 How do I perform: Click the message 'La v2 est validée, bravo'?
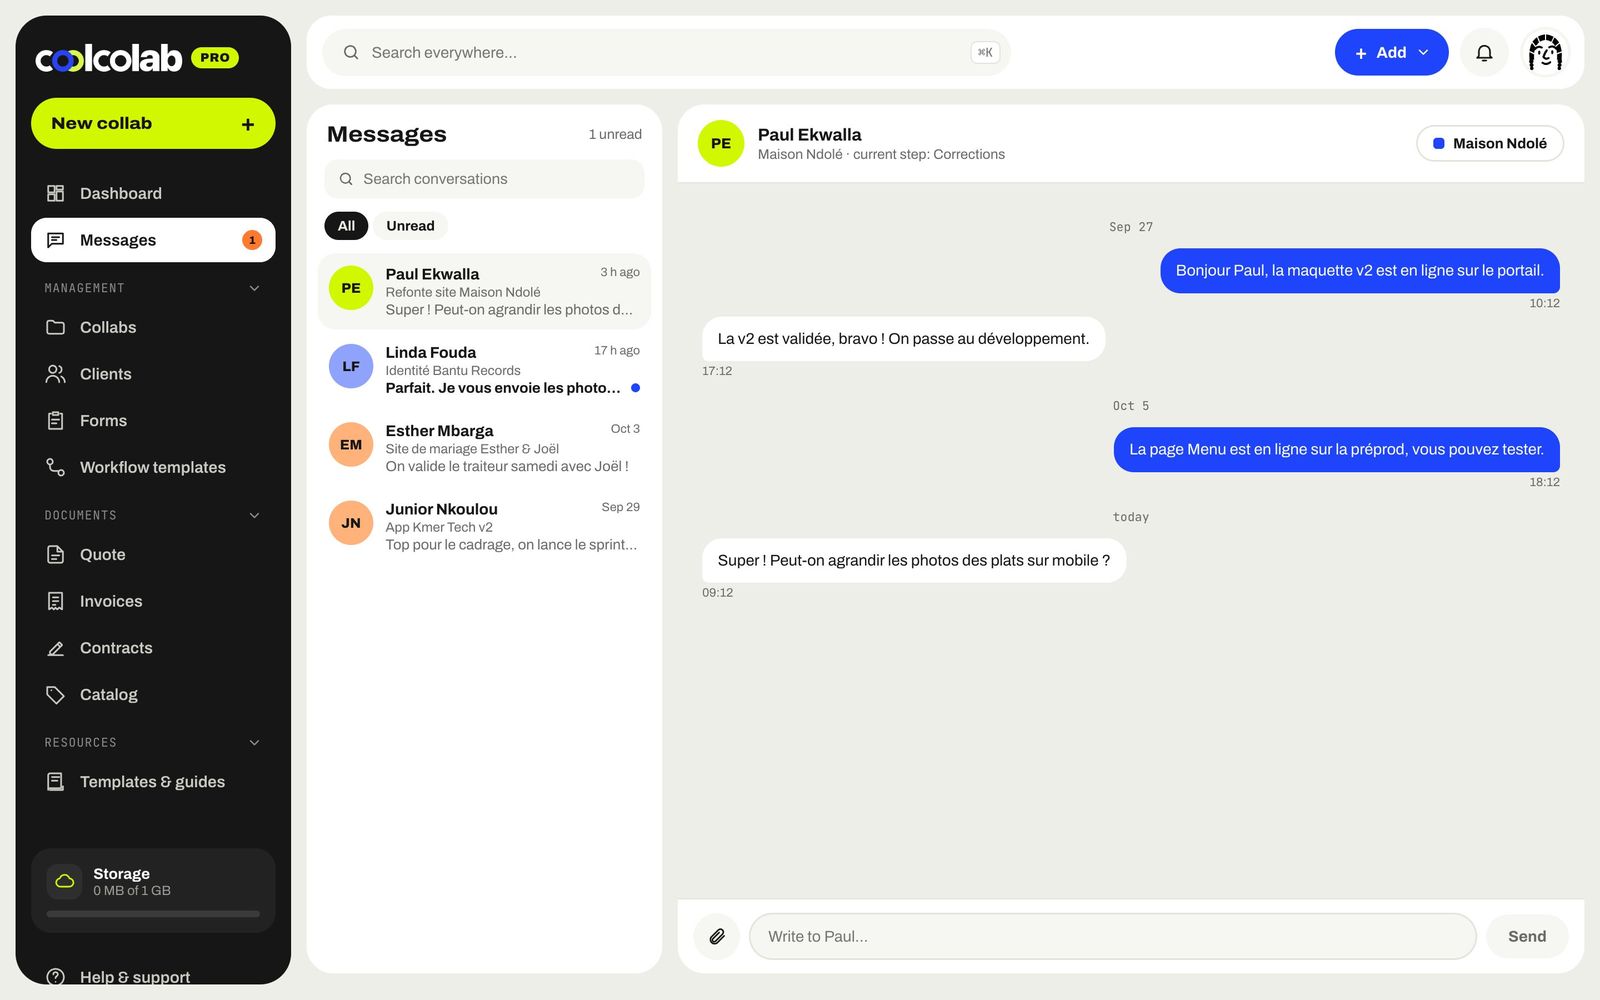tap(903, 339)
